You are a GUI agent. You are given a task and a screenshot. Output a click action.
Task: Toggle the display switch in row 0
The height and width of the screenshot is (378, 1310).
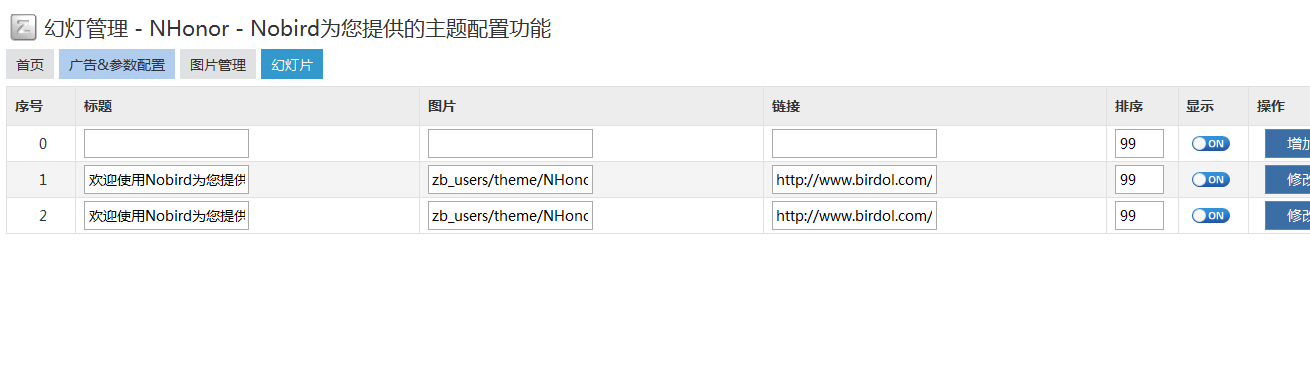click(1211, 144)
